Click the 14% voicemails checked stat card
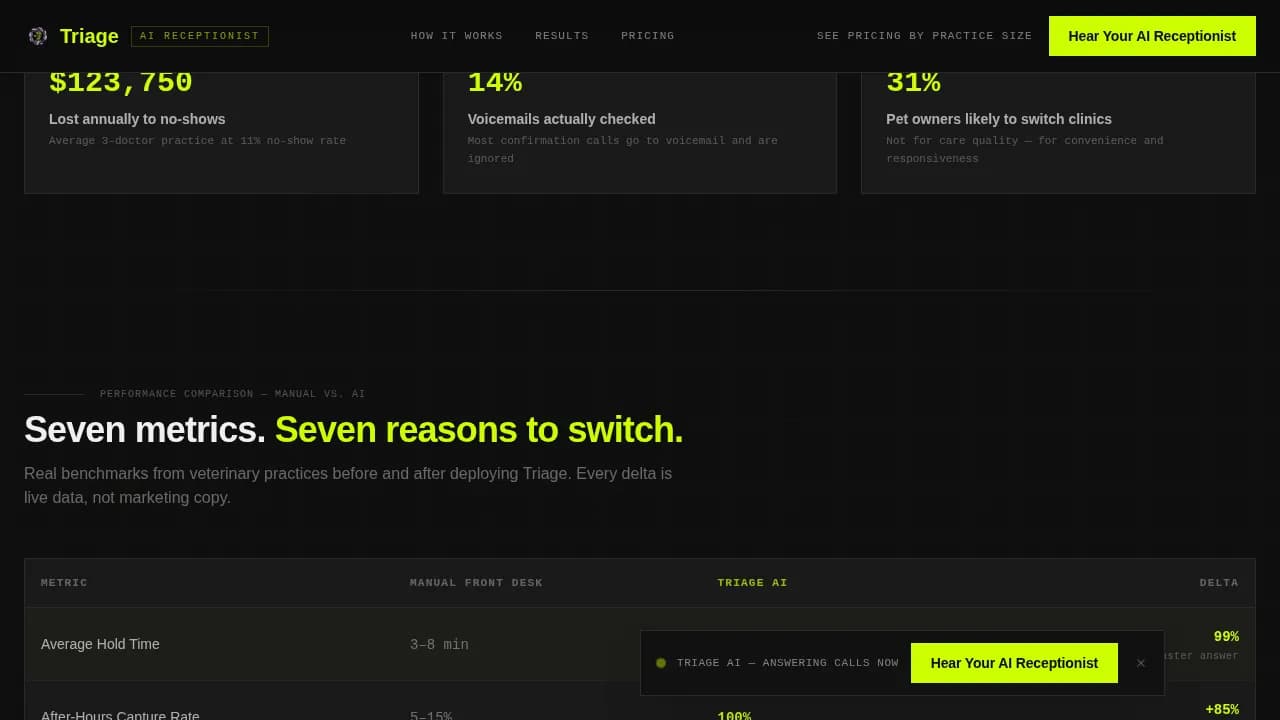Viewport: 1280px width, 720px height. click(x=639, y=120)
